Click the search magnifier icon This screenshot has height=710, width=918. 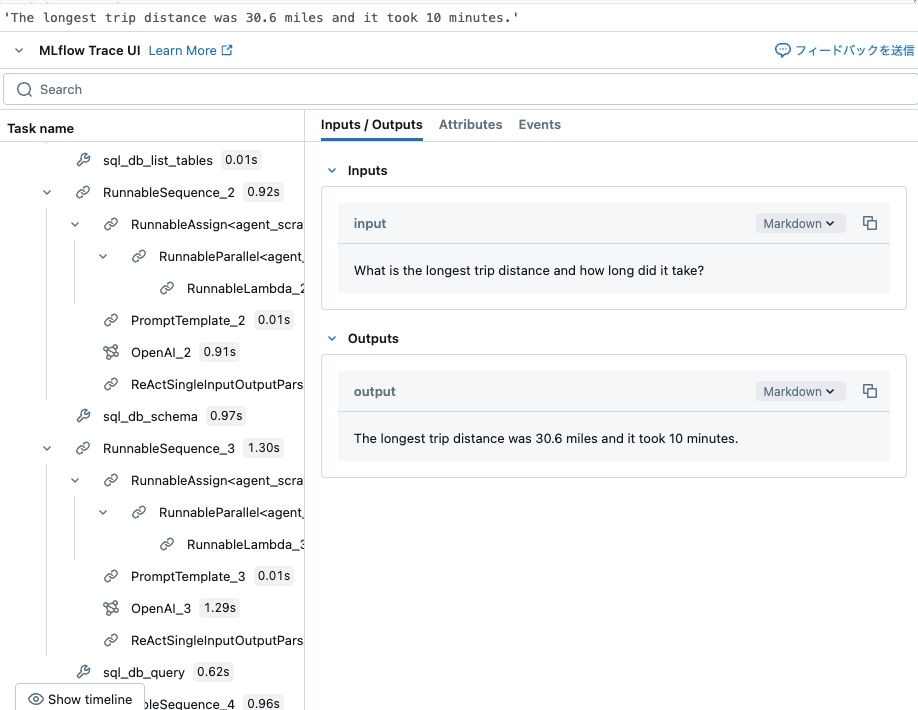(x=24, y=89)
